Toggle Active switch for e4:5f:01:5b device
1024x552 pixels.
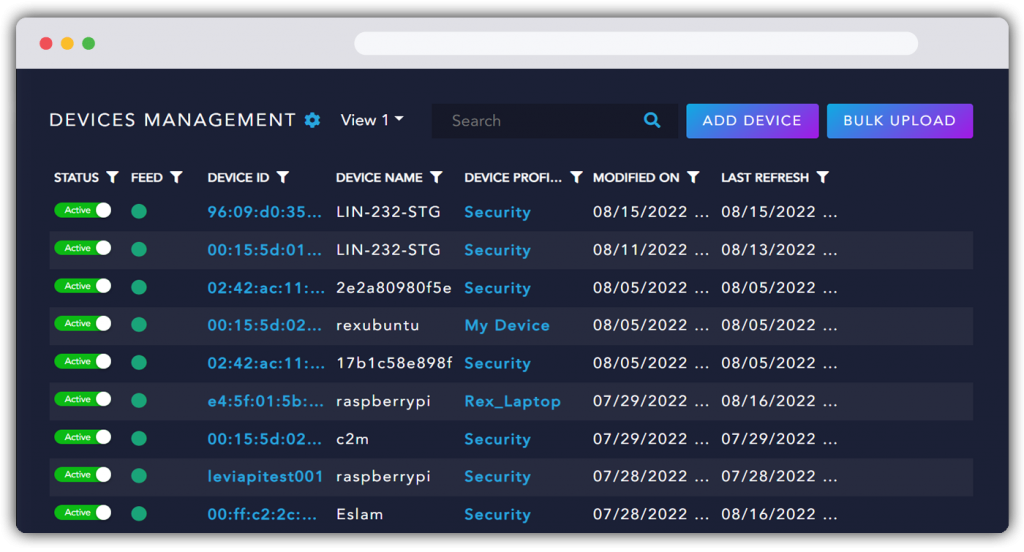(83, 399)
